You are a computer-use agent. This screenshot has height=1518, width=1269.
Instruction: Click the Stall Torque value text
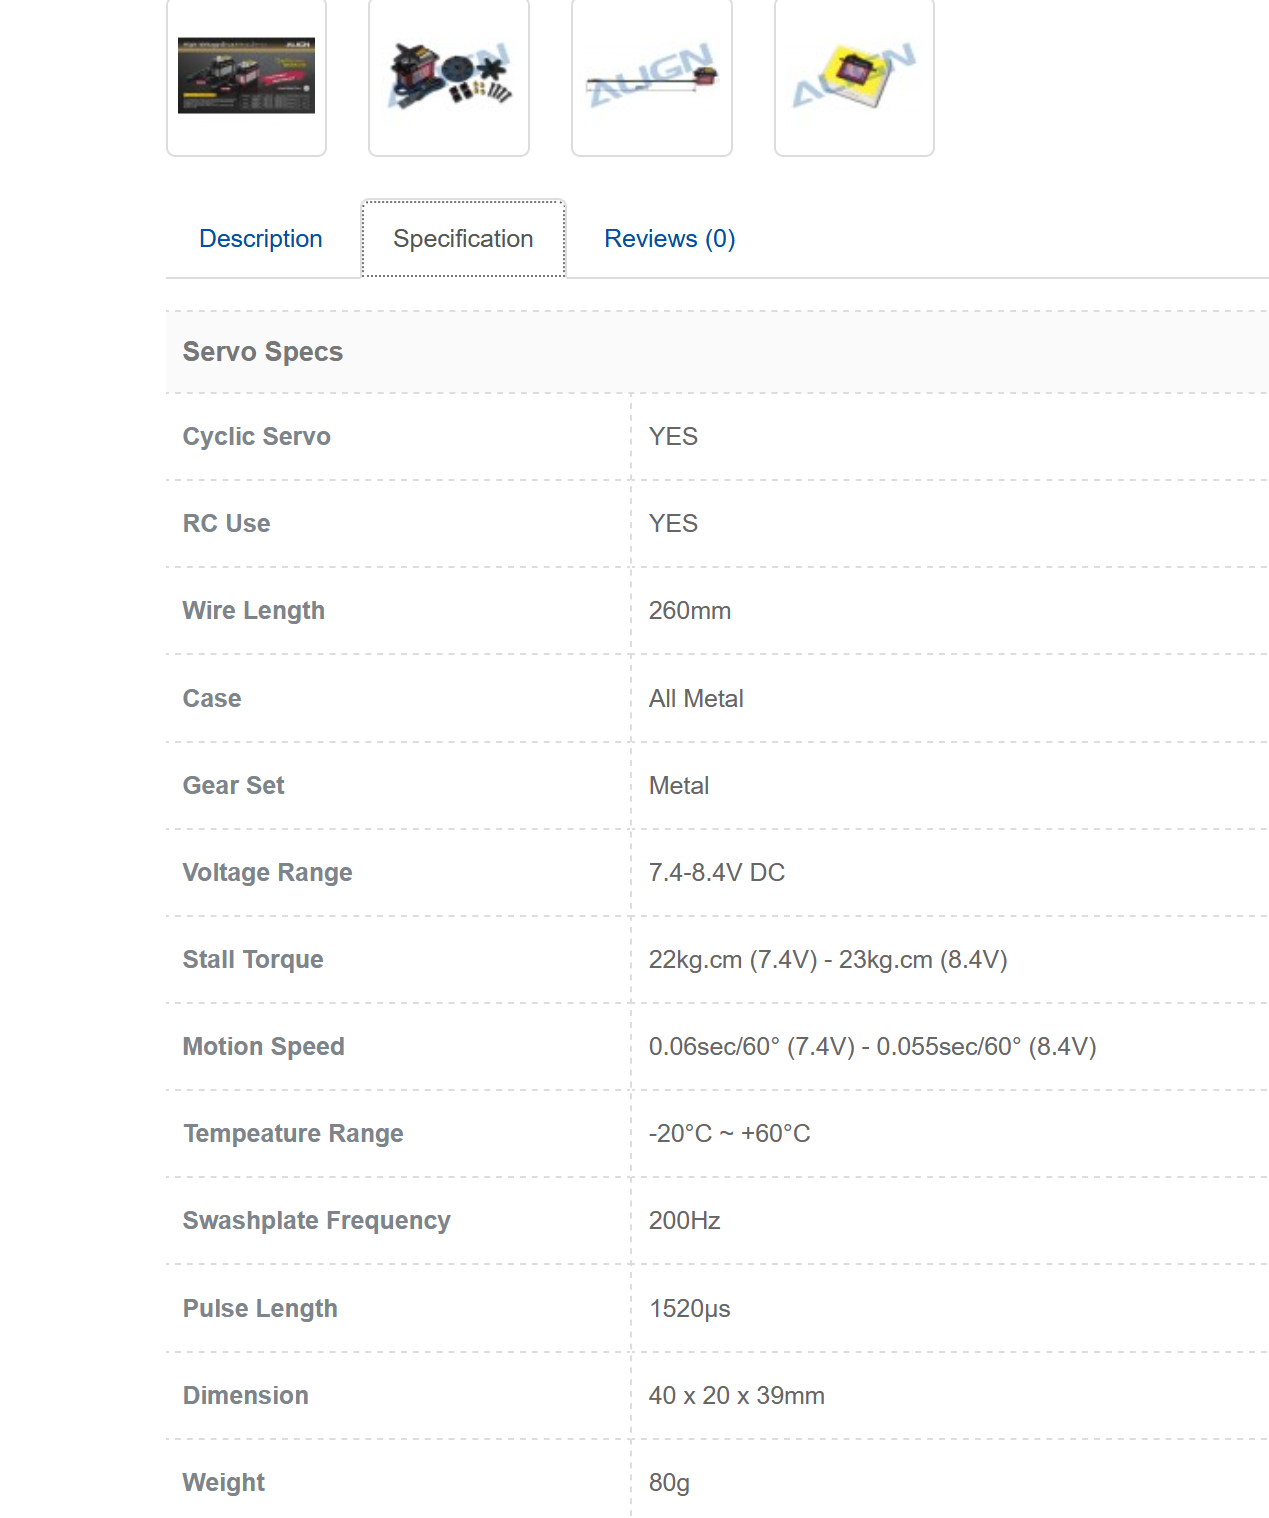828,960
